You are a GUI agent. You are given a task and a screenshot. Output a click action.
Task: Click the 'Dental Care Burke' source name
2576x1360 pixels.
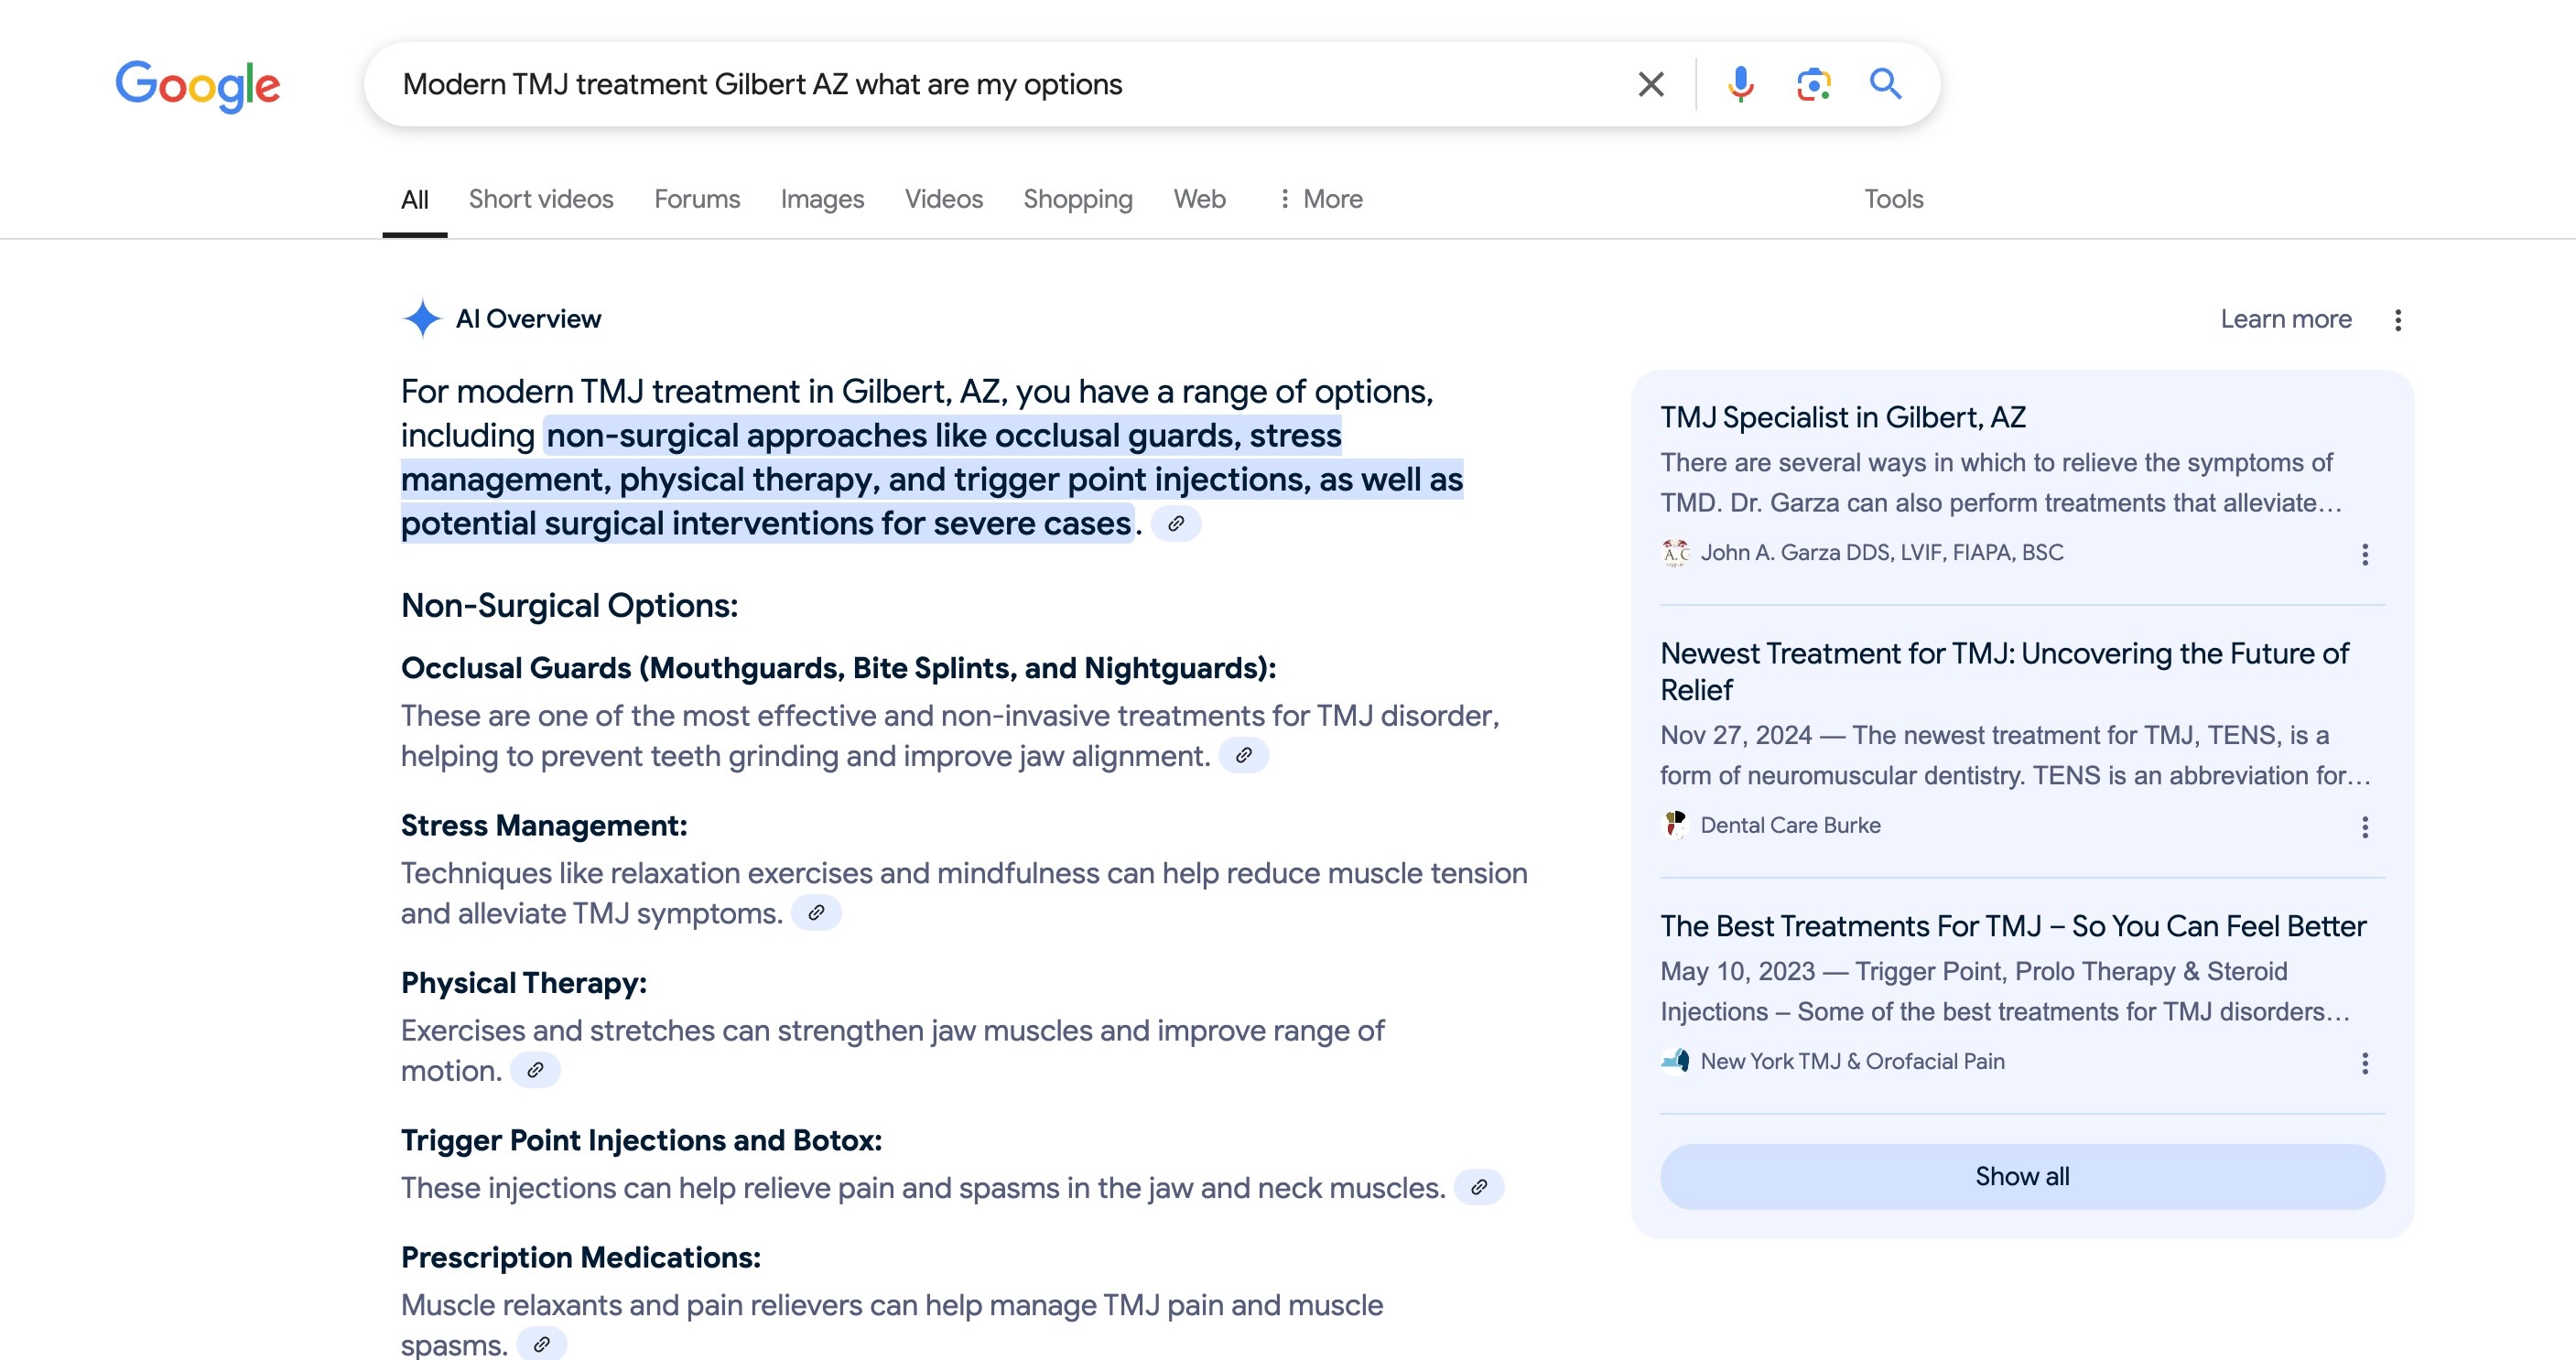tap(1790, 825)
